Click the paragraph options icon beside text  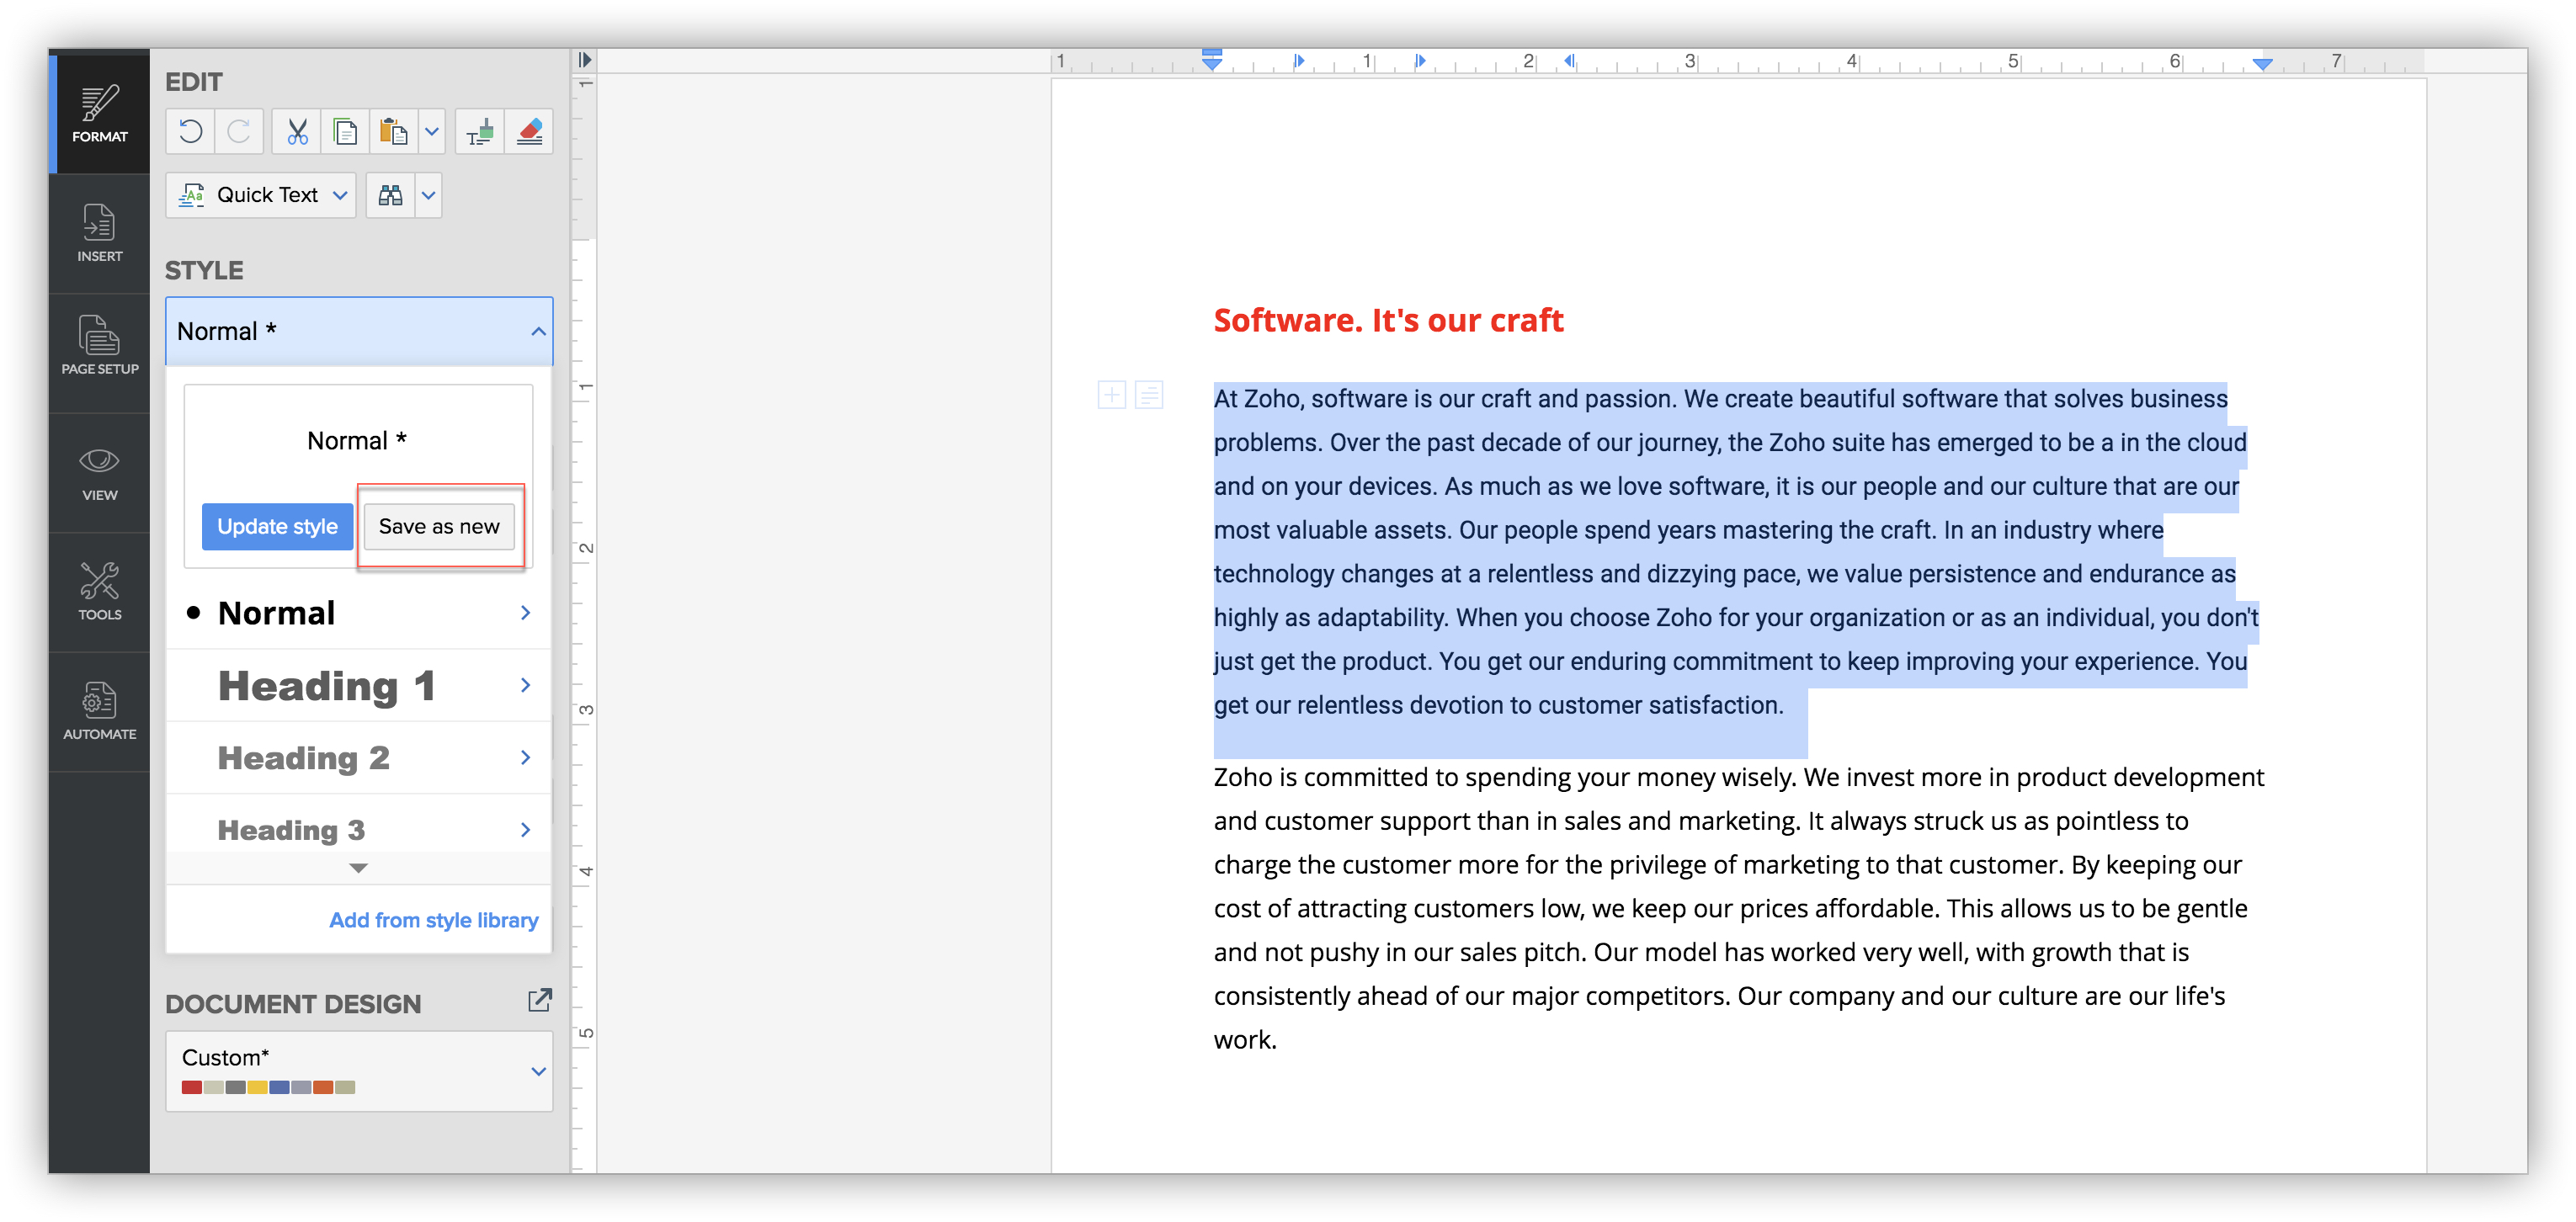pyautogui.click(x=1149, y=395)
